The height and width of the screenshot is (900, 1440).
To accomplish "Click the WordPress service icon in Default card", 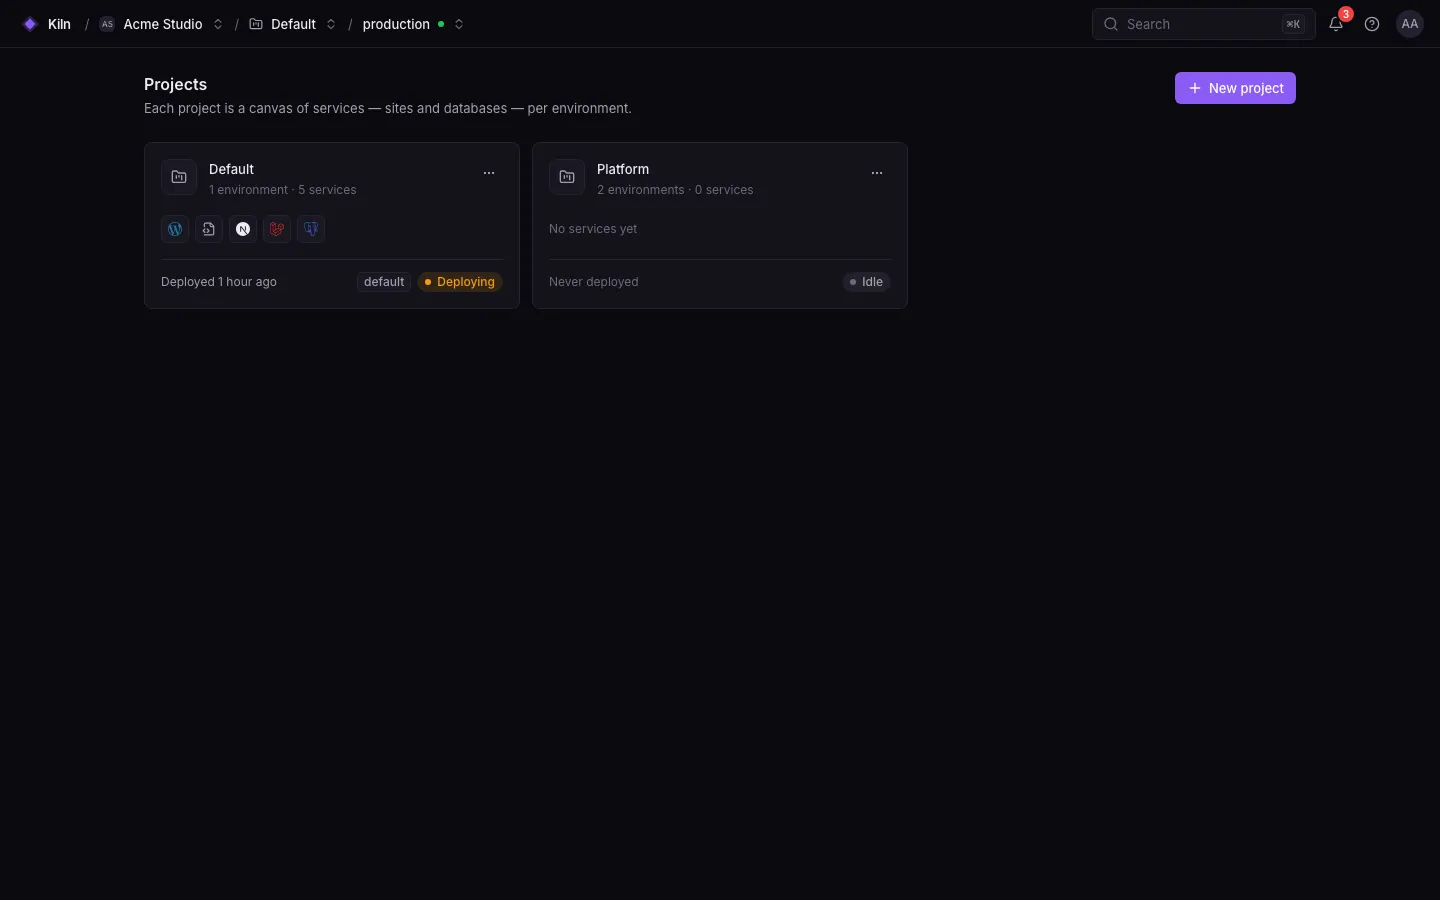I will (x=175, y=229).
